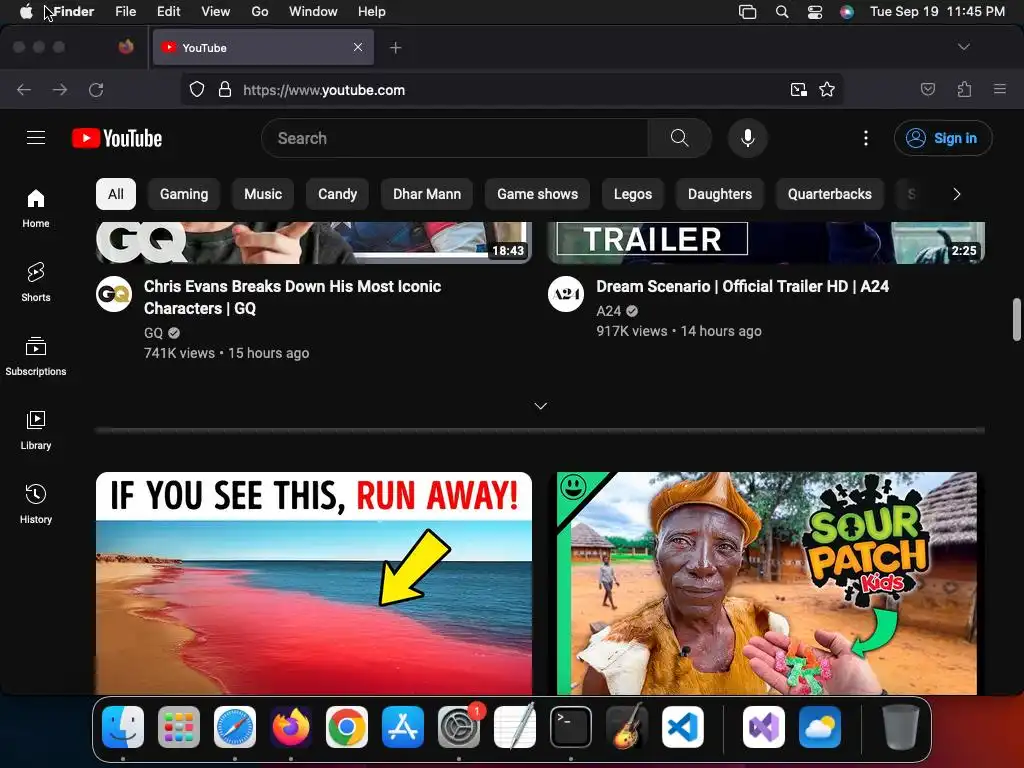Toggle picture-in-picture icon in address bar
The height and width of the screenshot is (768, 1024).
[799, 89]
